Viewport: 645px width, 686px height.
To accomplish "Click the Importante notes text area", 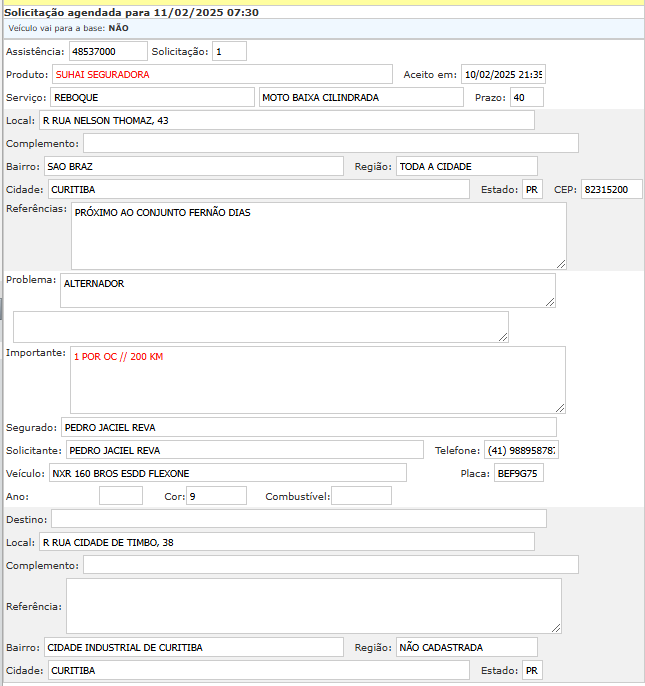I will coord(317,379).
